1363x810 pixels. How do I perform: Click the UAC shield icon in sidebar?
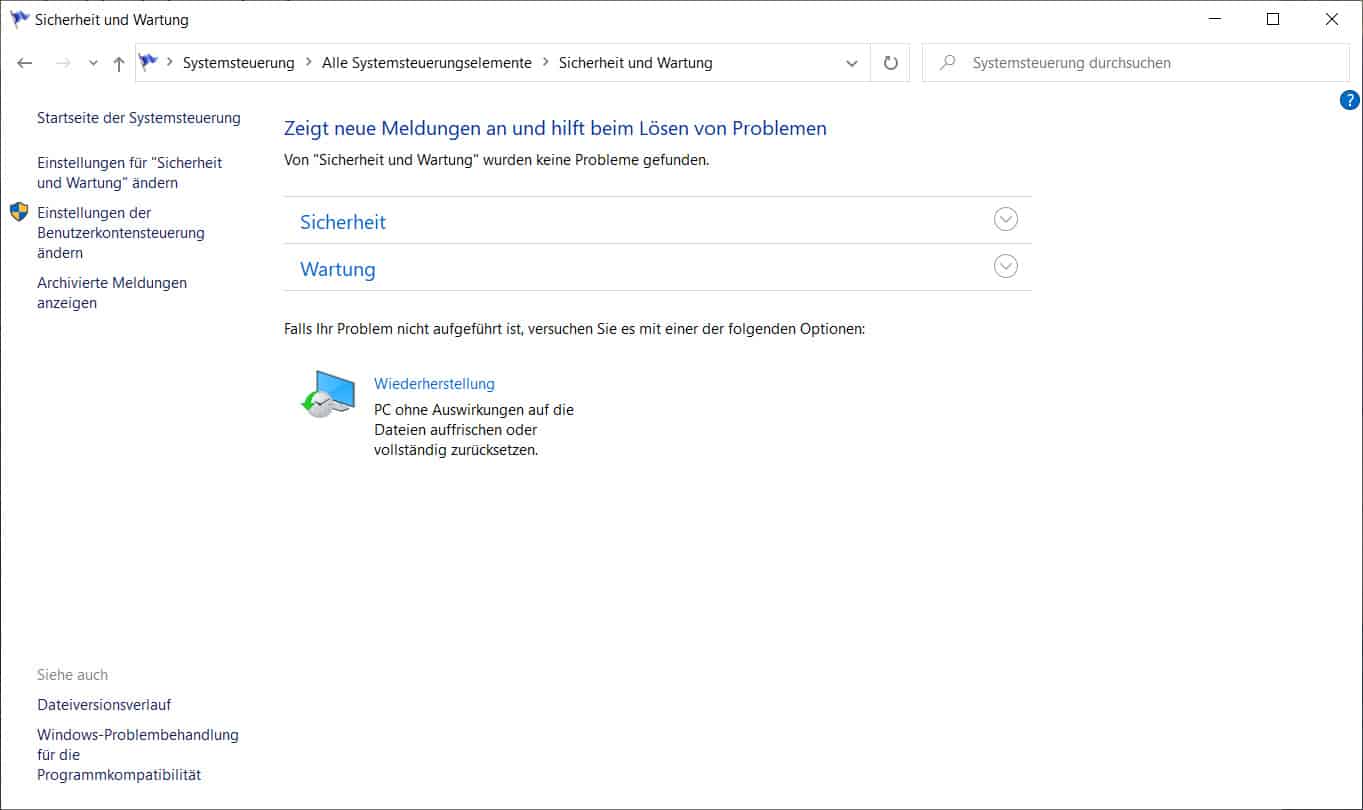pyautogui.click(x=19, y=212)
